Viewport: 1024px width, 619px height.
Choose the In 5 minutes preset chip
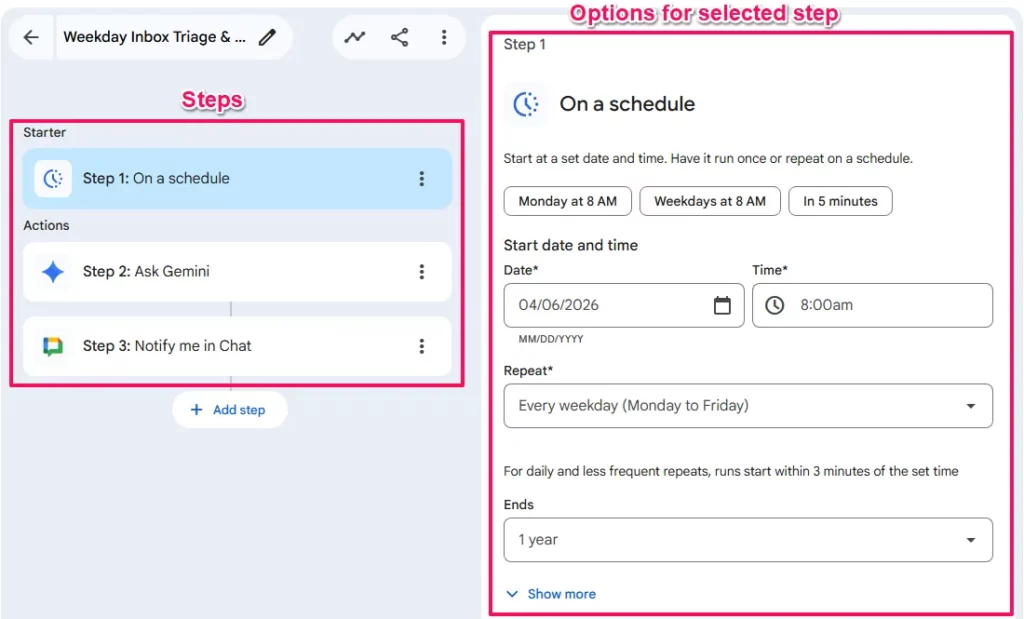coord(840,201)
